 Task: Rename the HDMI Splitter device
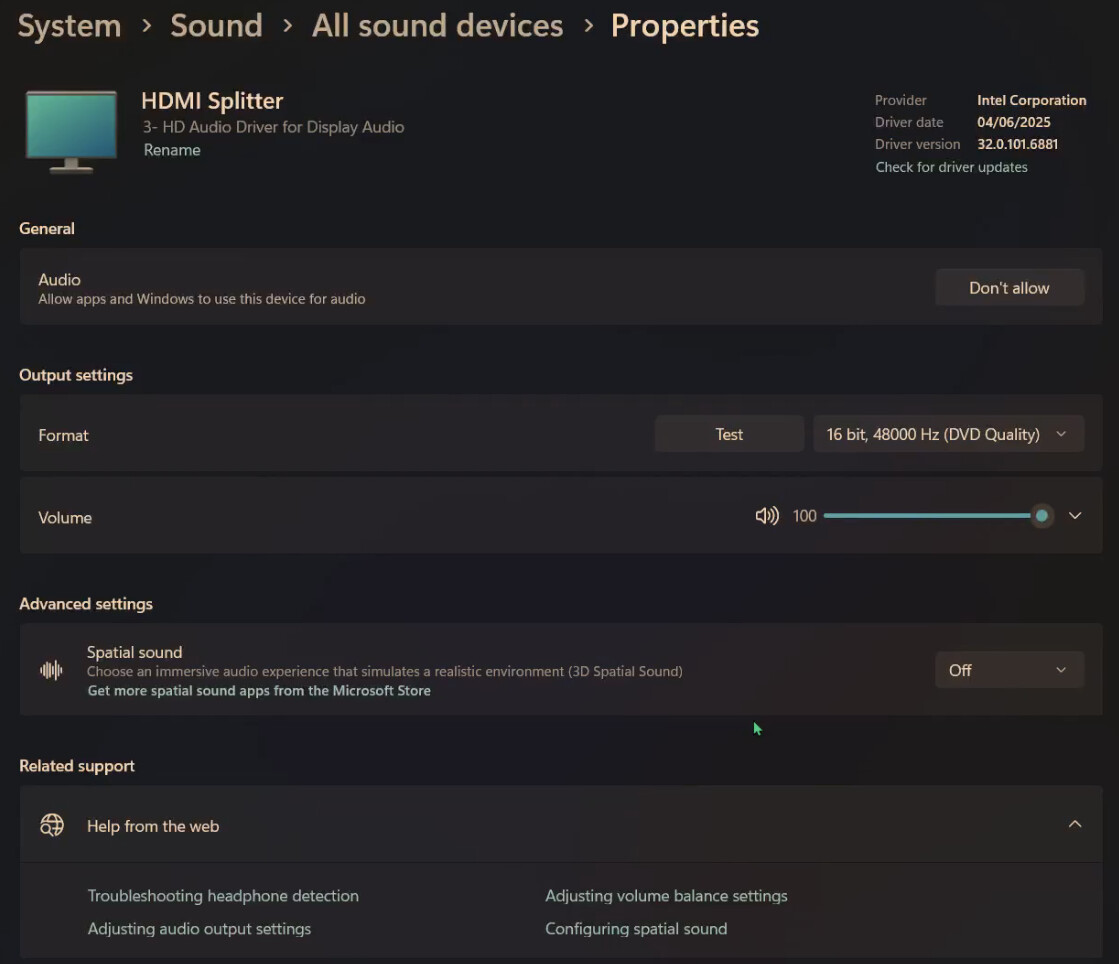point(172,150)
